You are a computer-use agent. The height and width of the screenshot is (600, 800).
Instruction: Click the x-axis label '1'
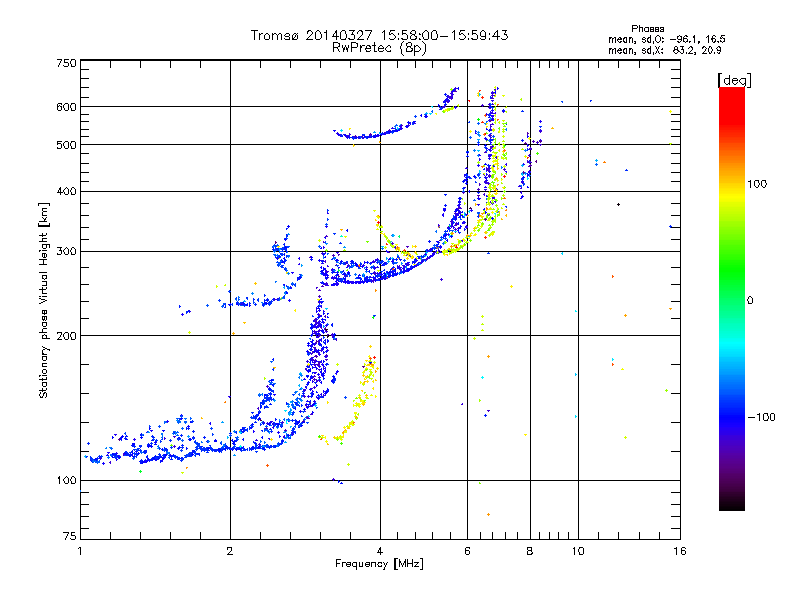tap(80, 551)
